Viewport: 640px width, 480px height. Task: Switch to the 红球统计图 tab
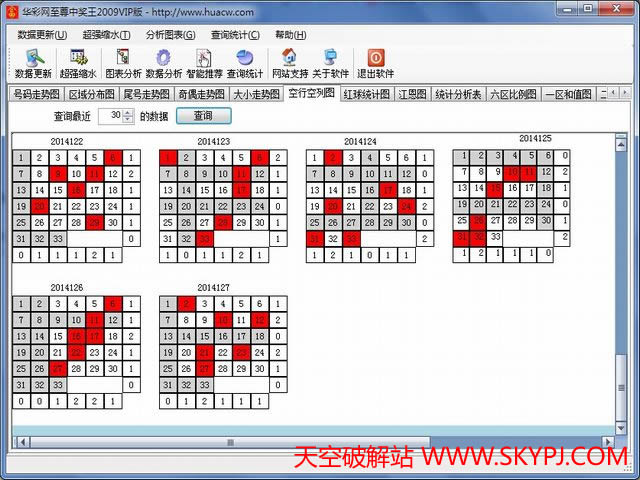click(366, 95)
